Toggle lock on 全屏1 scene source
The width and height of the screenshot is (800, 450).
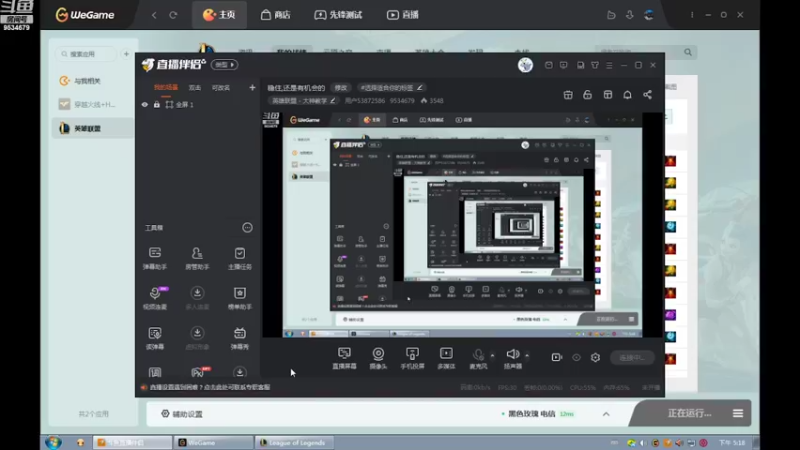click(157, 105)
